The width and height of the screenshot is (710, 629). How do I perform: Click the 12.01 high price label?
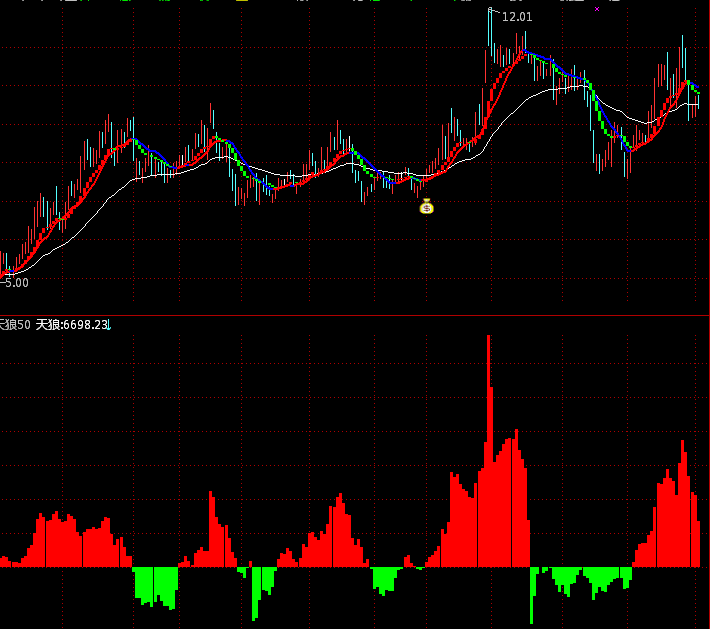click(x=517, y=17)
